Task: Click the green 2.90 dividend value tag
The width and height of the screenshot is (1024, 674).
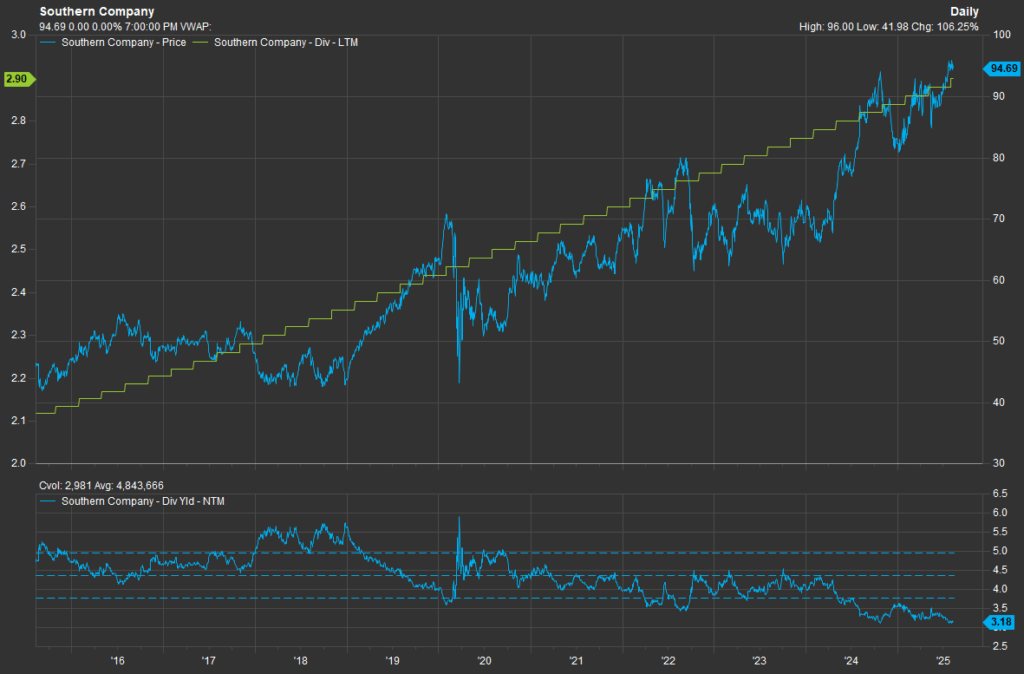Action: click(18, 78)
